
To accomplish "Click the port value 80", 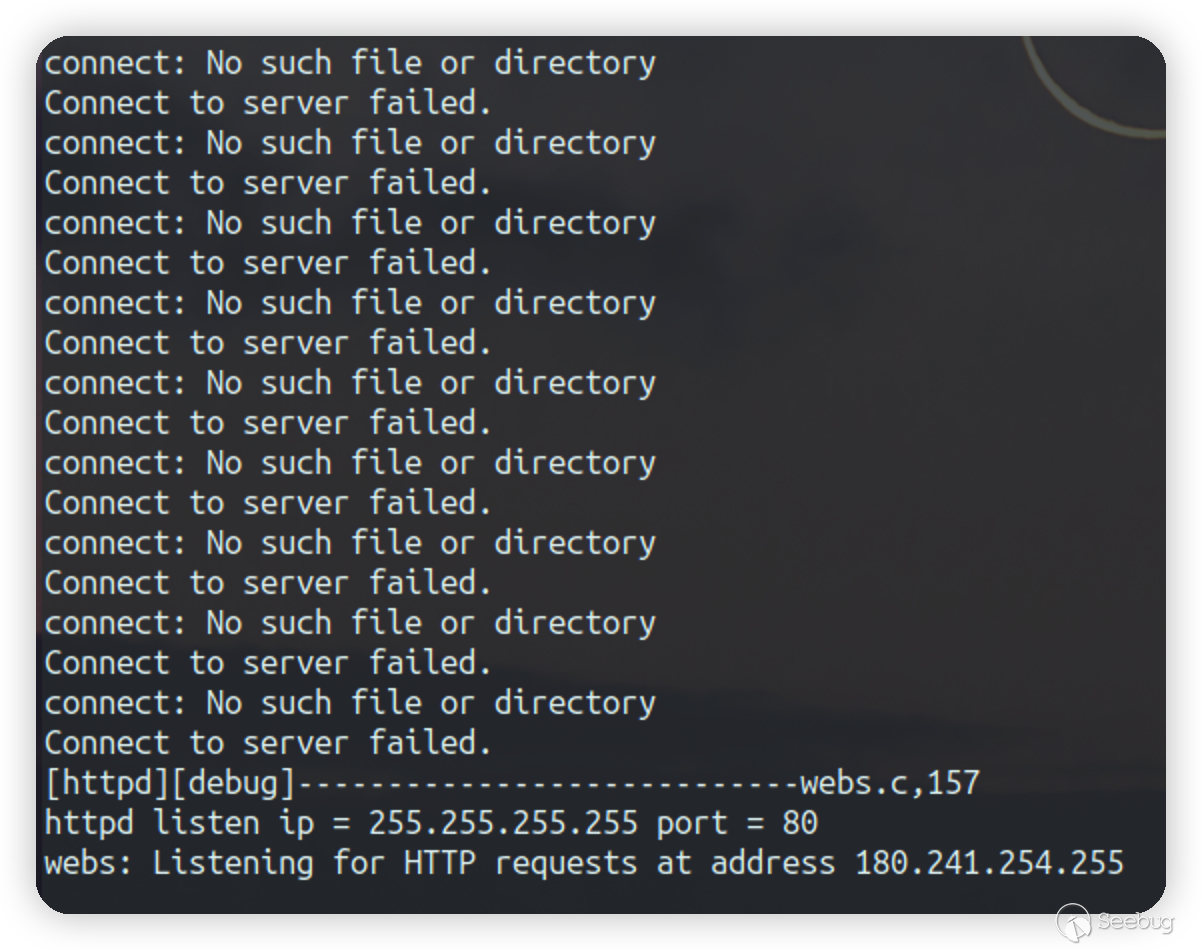I will (800, 822).
